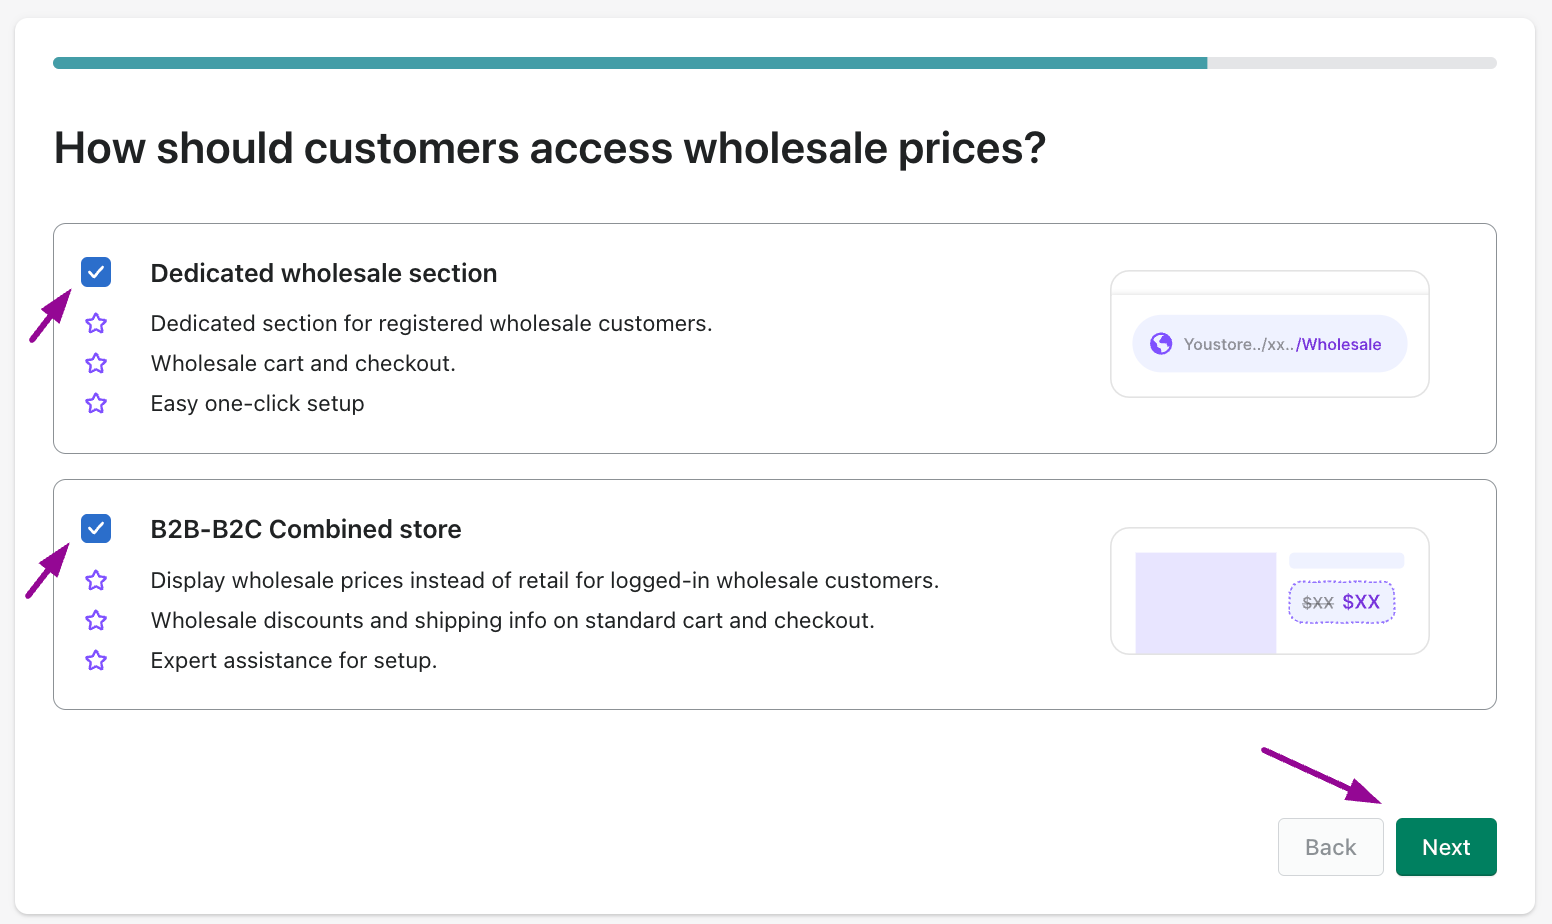Click star icon beside Display wholesale prices text

click(x=96, y=580)
